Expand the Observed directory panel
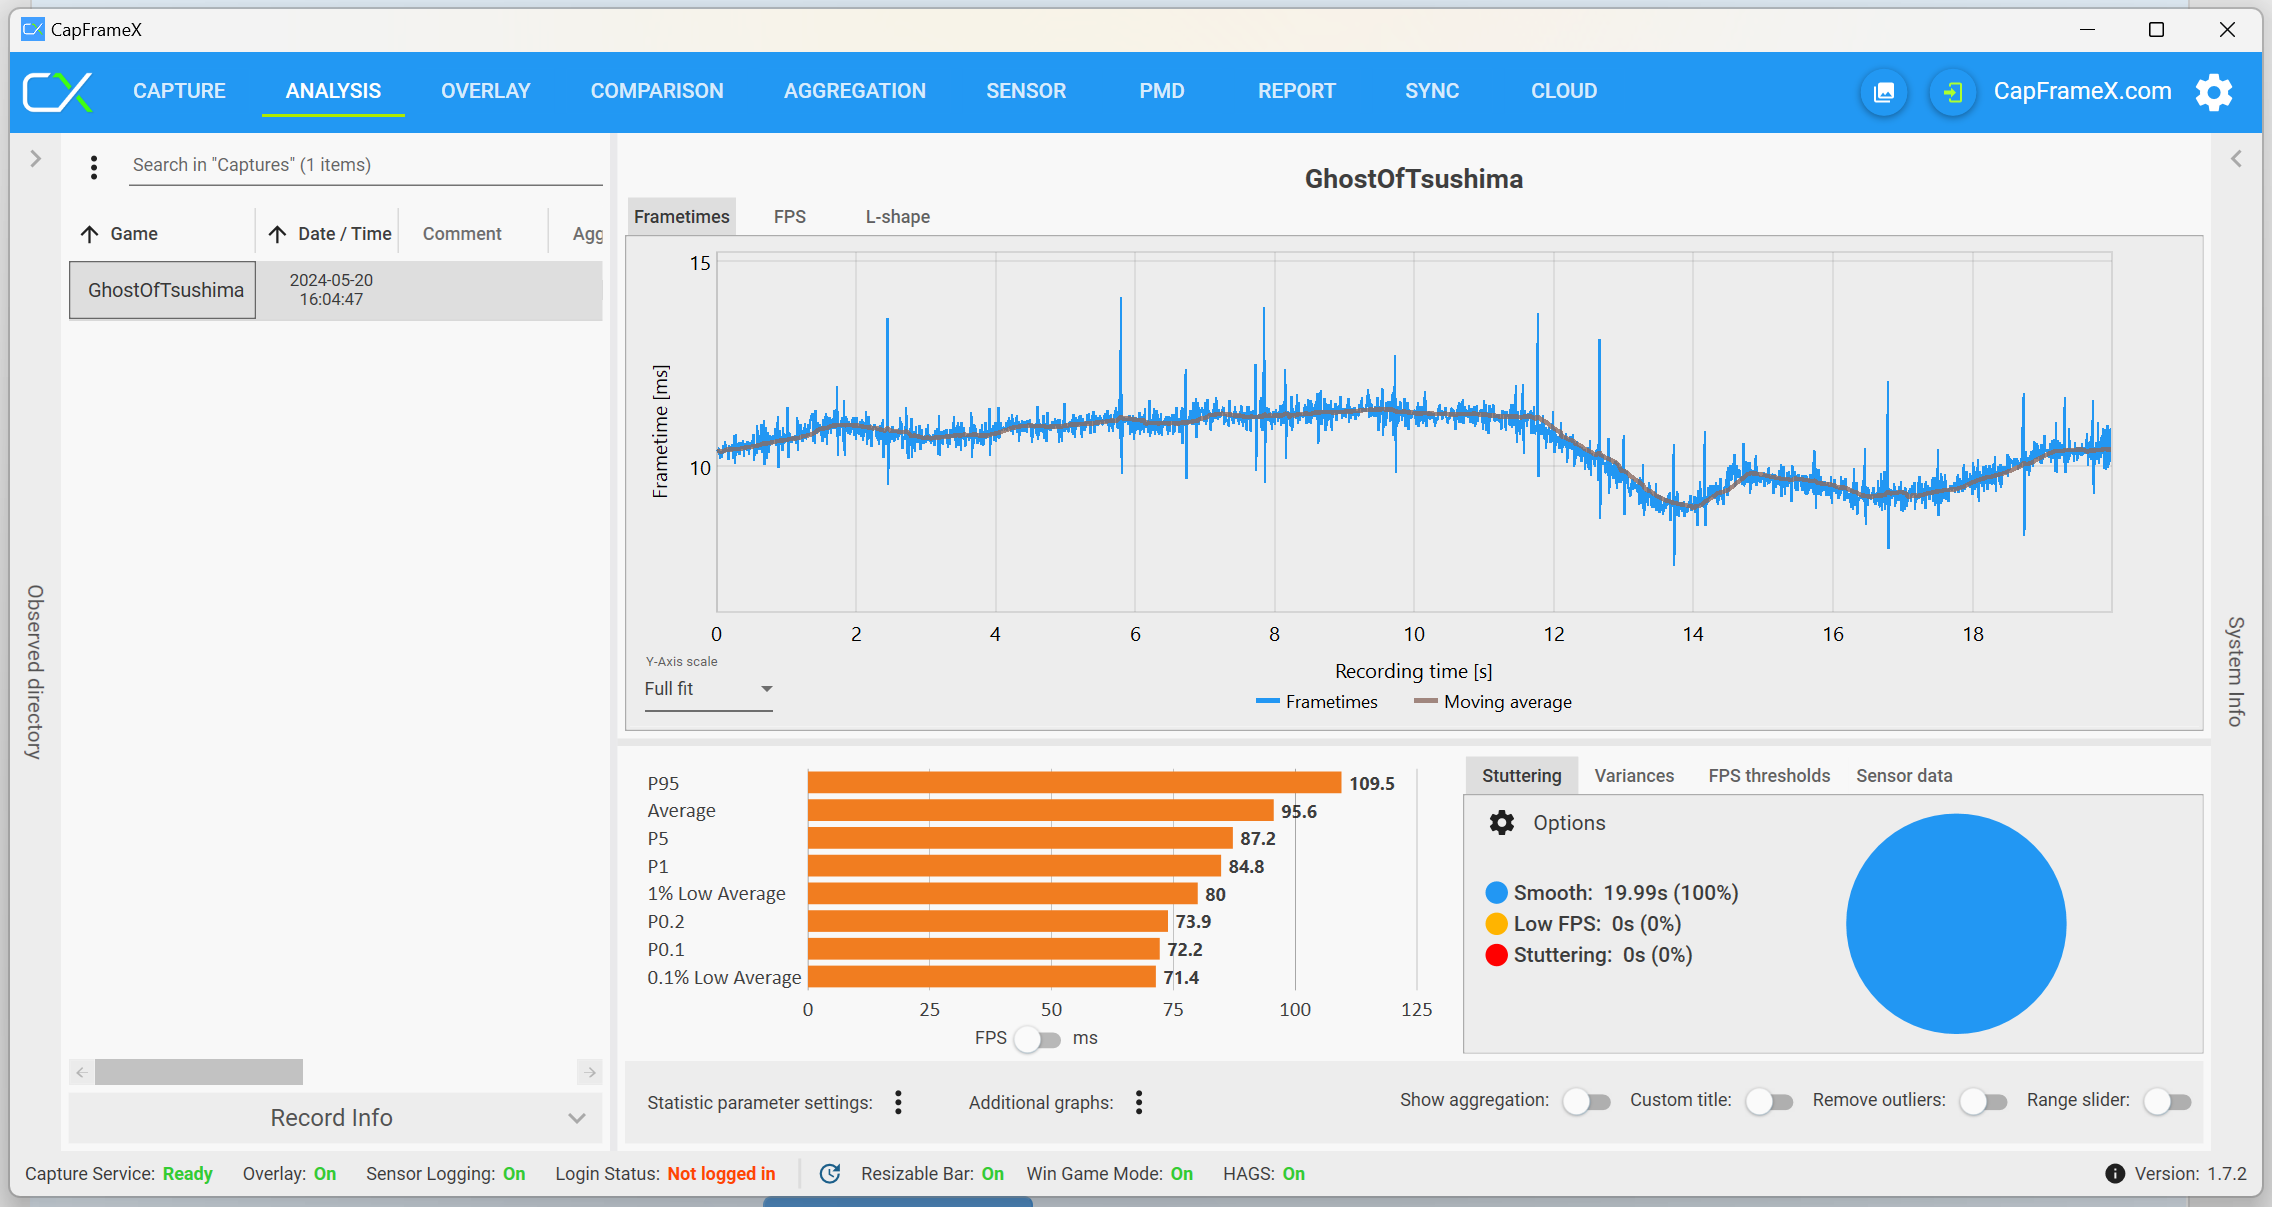Viewport: 2272px width, 1207px height. click(35, 159)
